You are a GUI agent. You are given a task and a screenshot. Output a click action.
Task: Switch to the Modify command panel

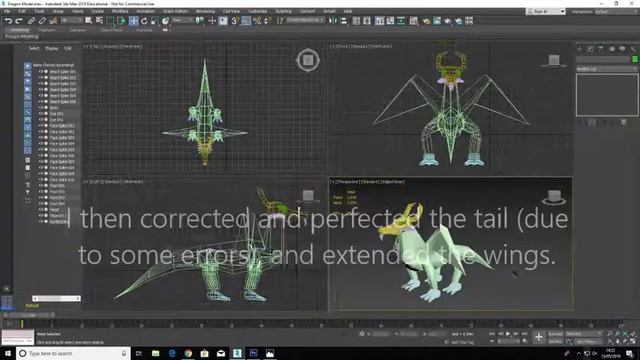[590, 49]
